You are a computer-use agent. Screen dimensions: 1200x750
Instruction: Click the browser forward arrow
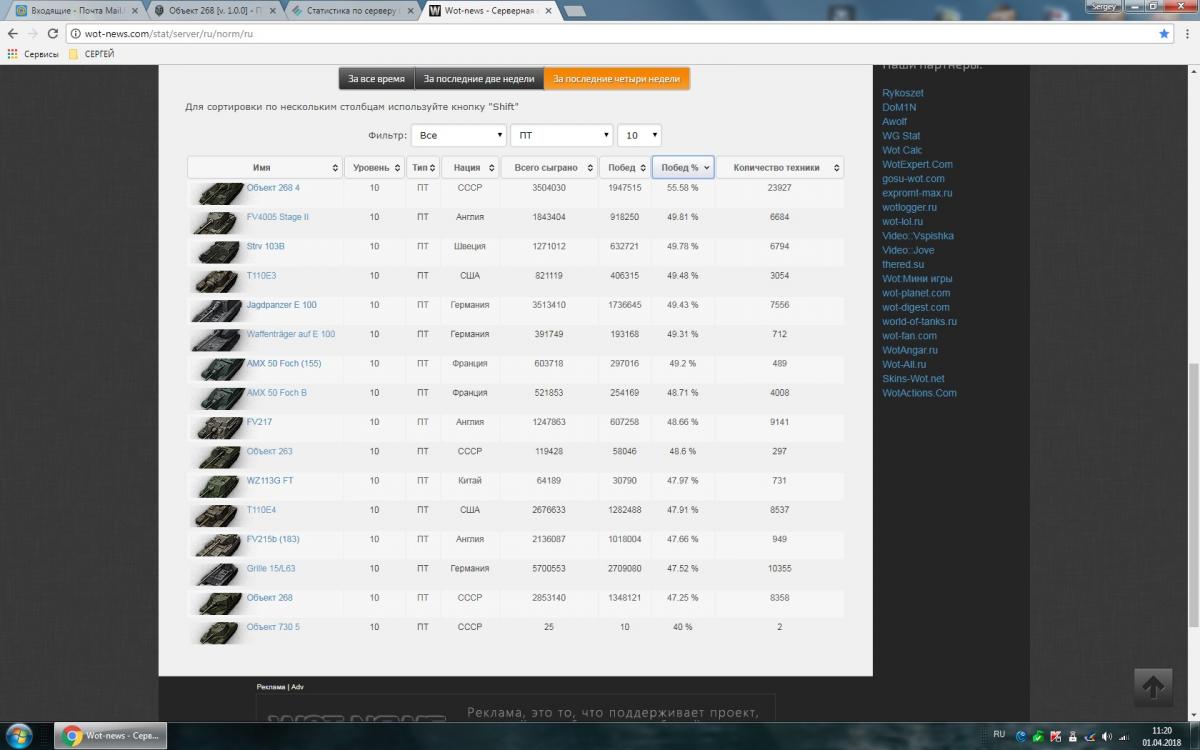coord(32,33)
